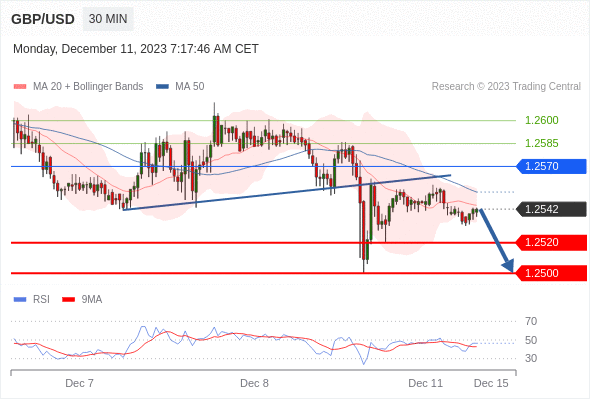Viewport: 590px width, 400px height.
Task: Click the 'MA 20 + Bollinger Bands' legend label
Action: 88,87
